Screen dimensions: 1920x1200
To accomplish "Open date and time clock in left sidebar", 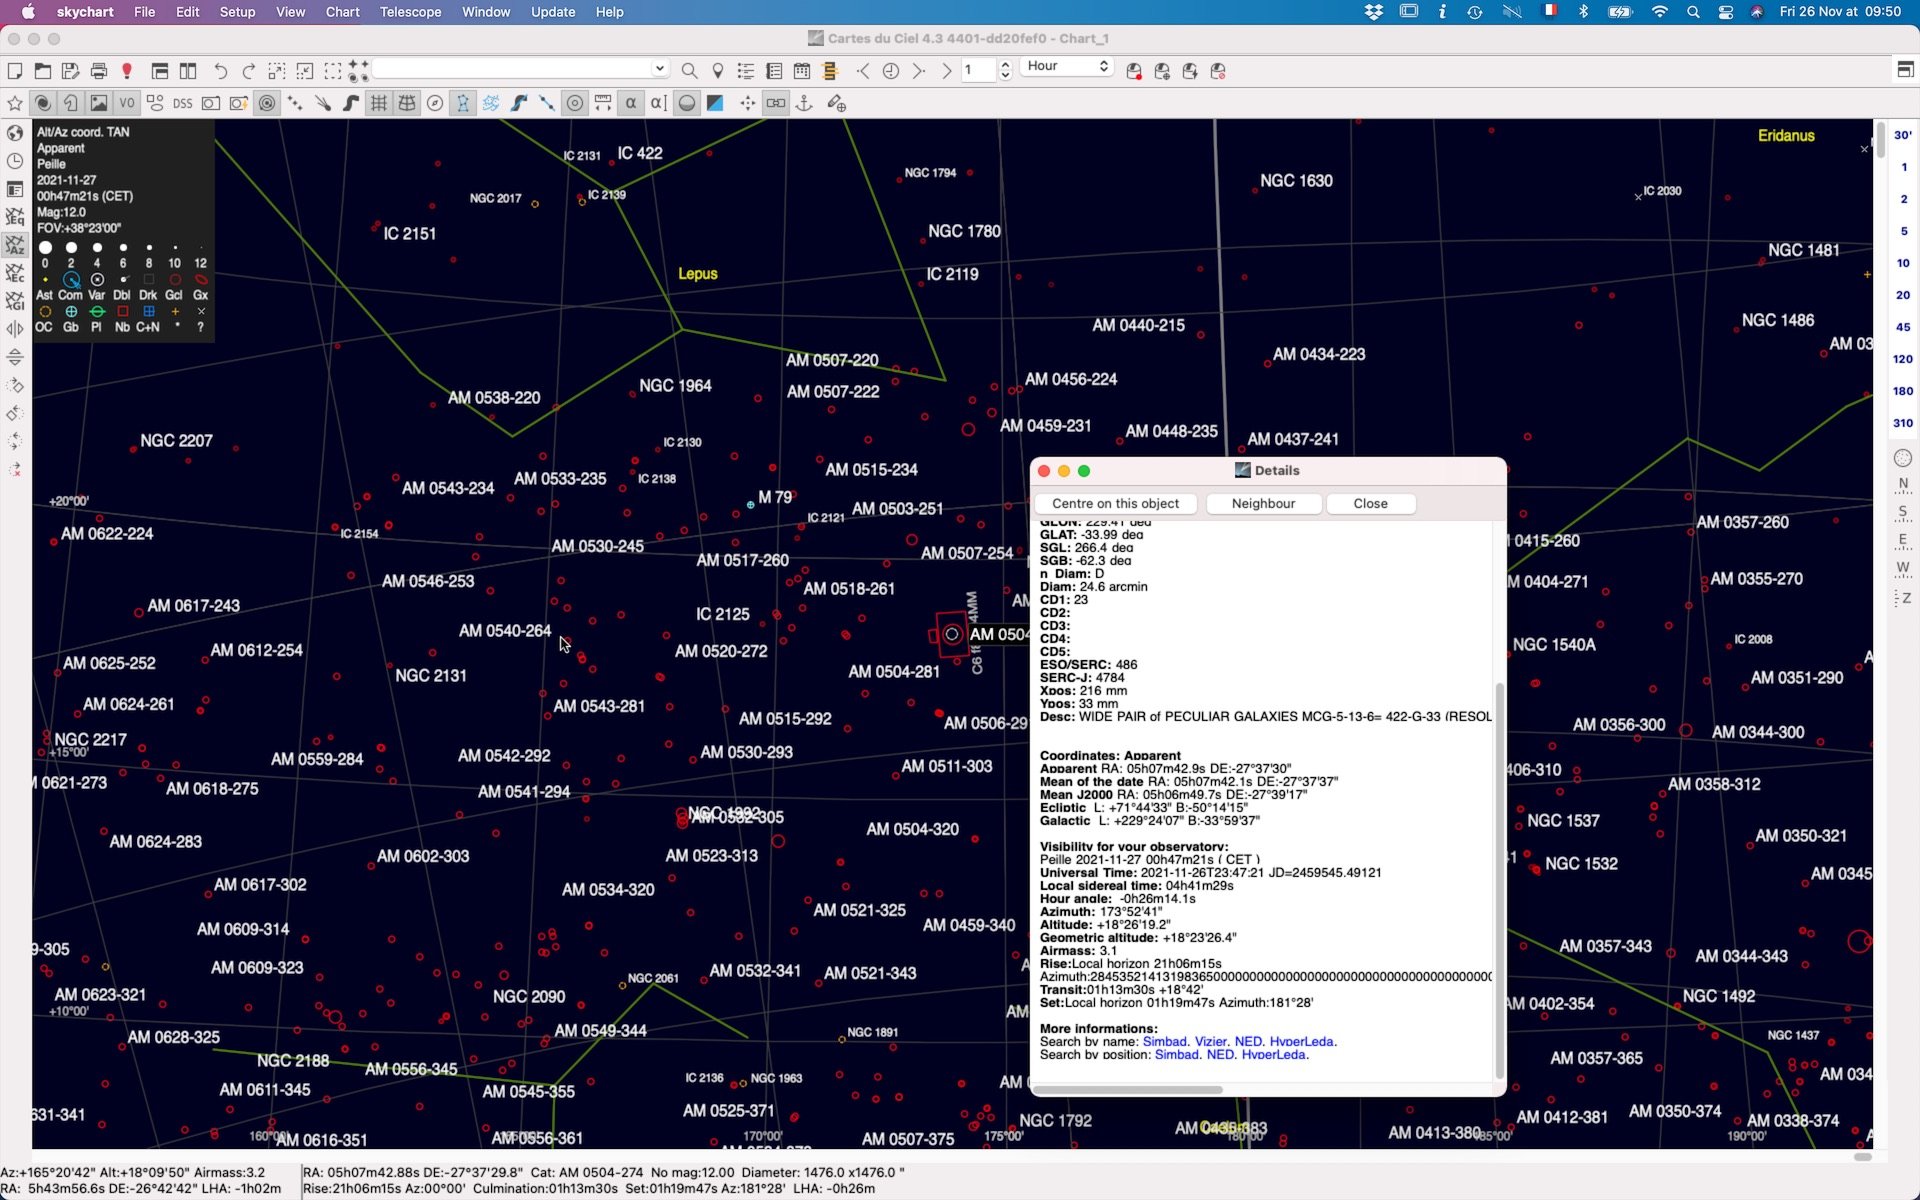I will click(x=15, y=161).
